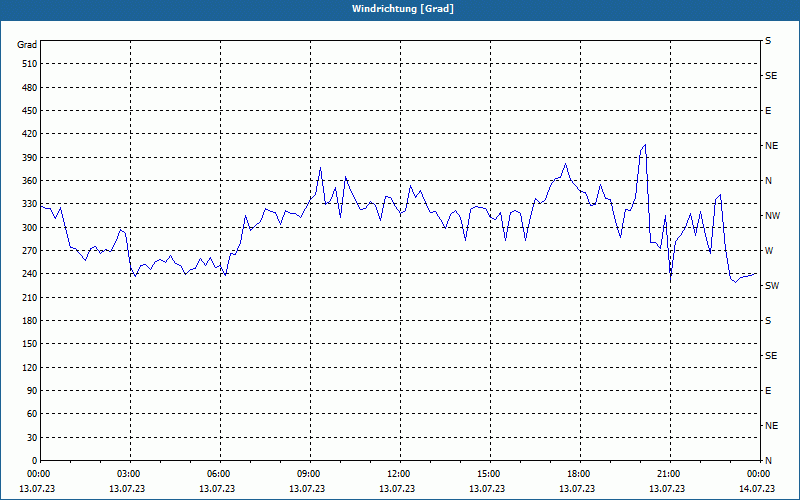
Task: Click the S compass label at chart top
Action: [768, 41]
